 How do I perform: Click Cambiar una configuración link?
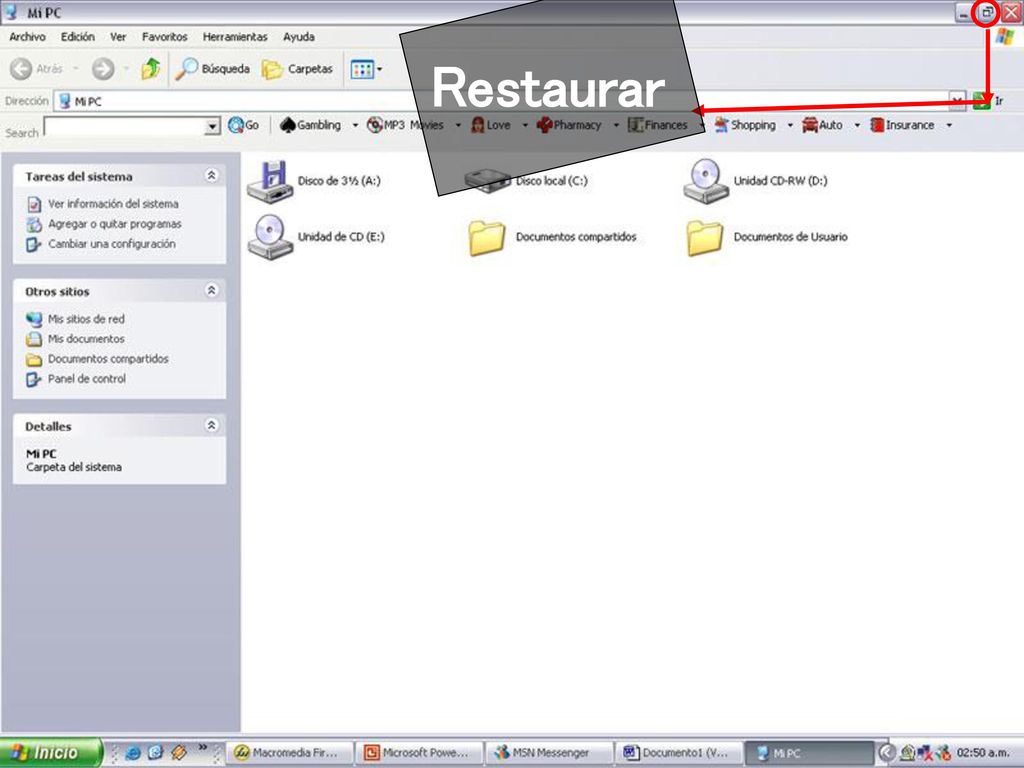[x=112, y=244]
